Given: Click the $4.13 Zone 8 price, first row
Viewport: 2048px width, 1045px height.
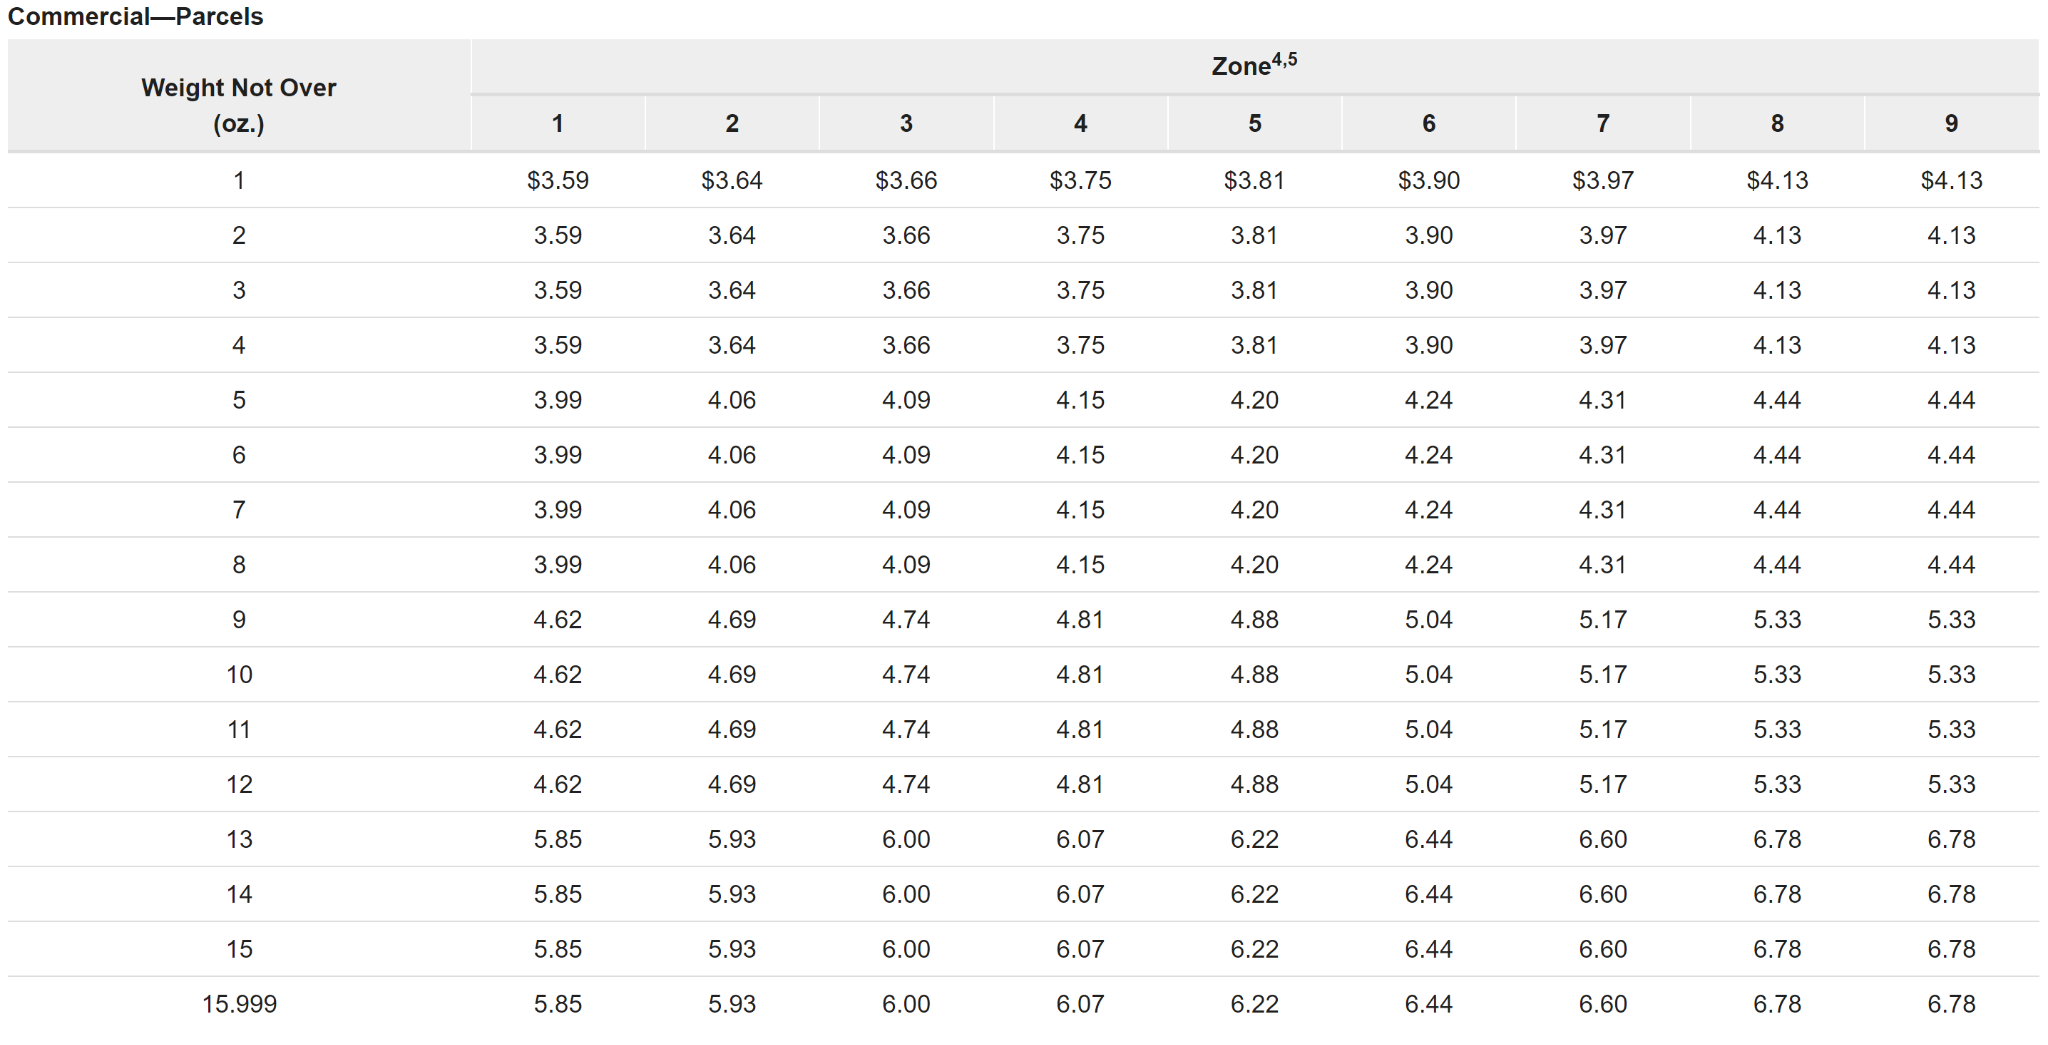Looking at the screenshot, I should point(1777,180).
